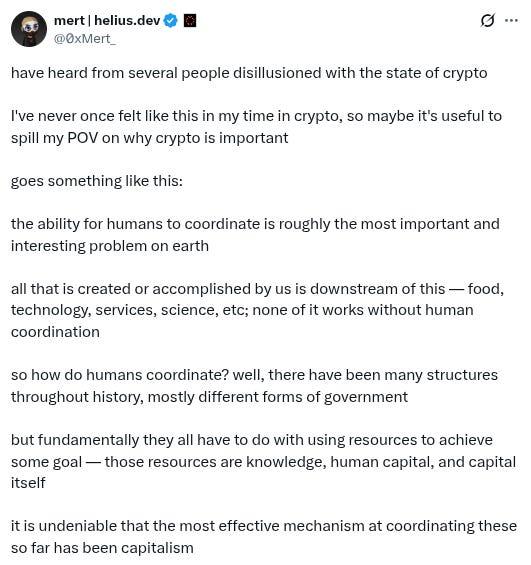Click the line 'it is undeniable that the most'
The width and height of the screenshot is (531, 565).
click(x=264, y=526)
